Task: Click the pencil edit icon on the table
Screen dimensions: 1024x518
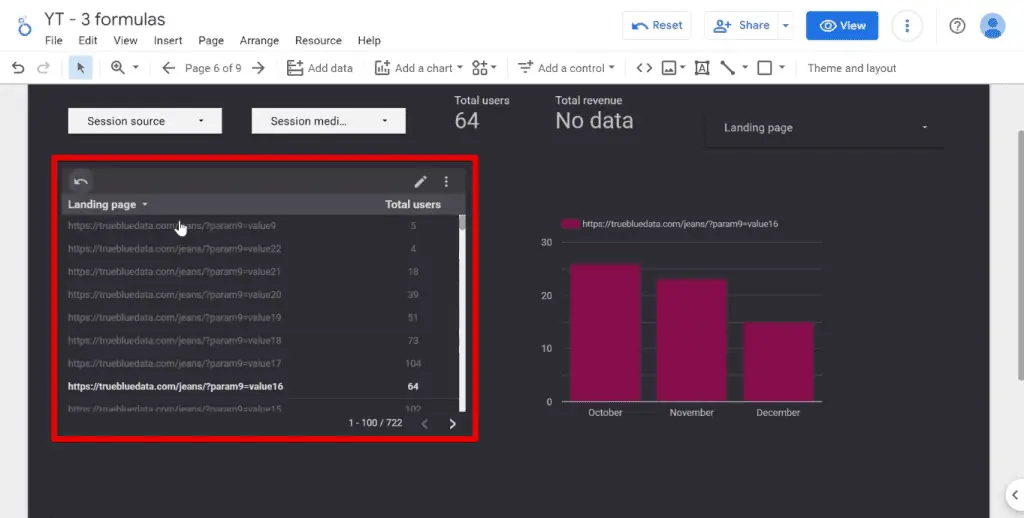Action: (421, 181)
